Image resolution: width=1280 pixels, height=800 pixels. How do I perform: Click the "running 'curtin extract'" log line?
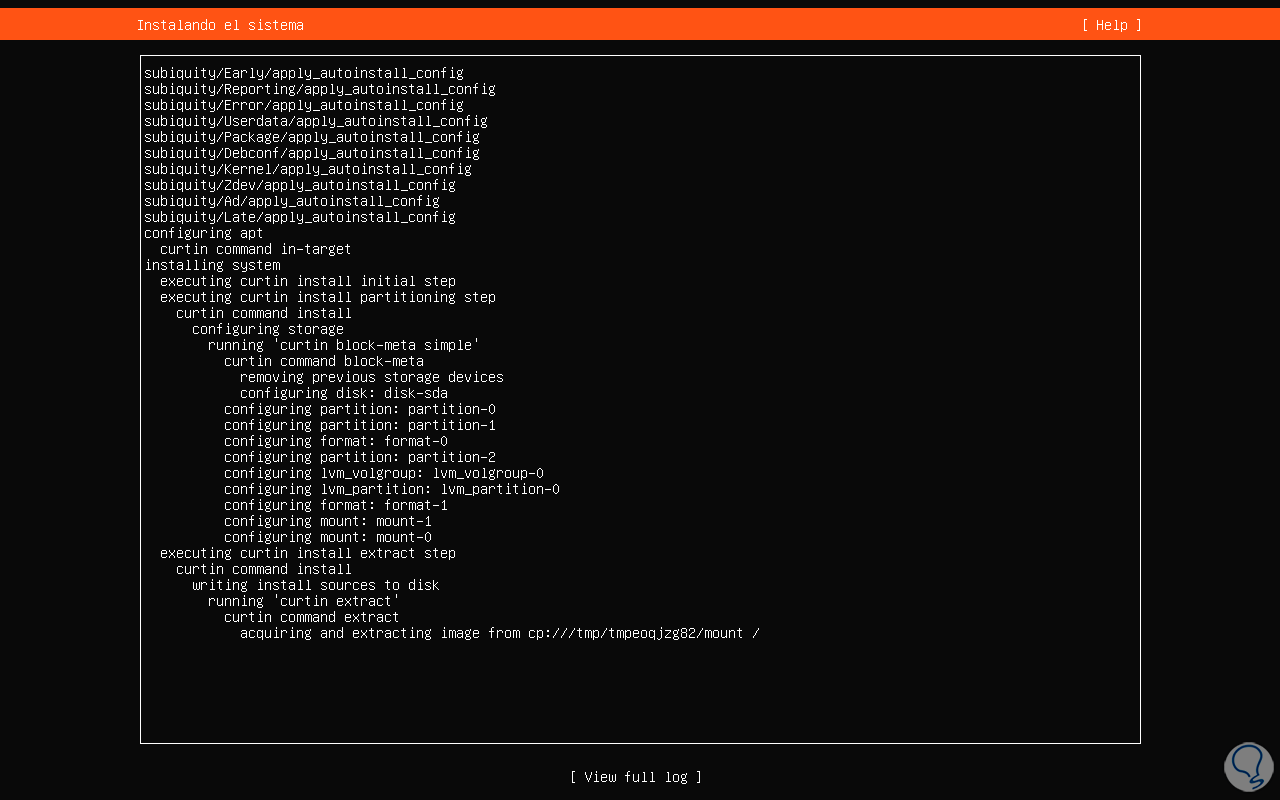coord(304,601)
